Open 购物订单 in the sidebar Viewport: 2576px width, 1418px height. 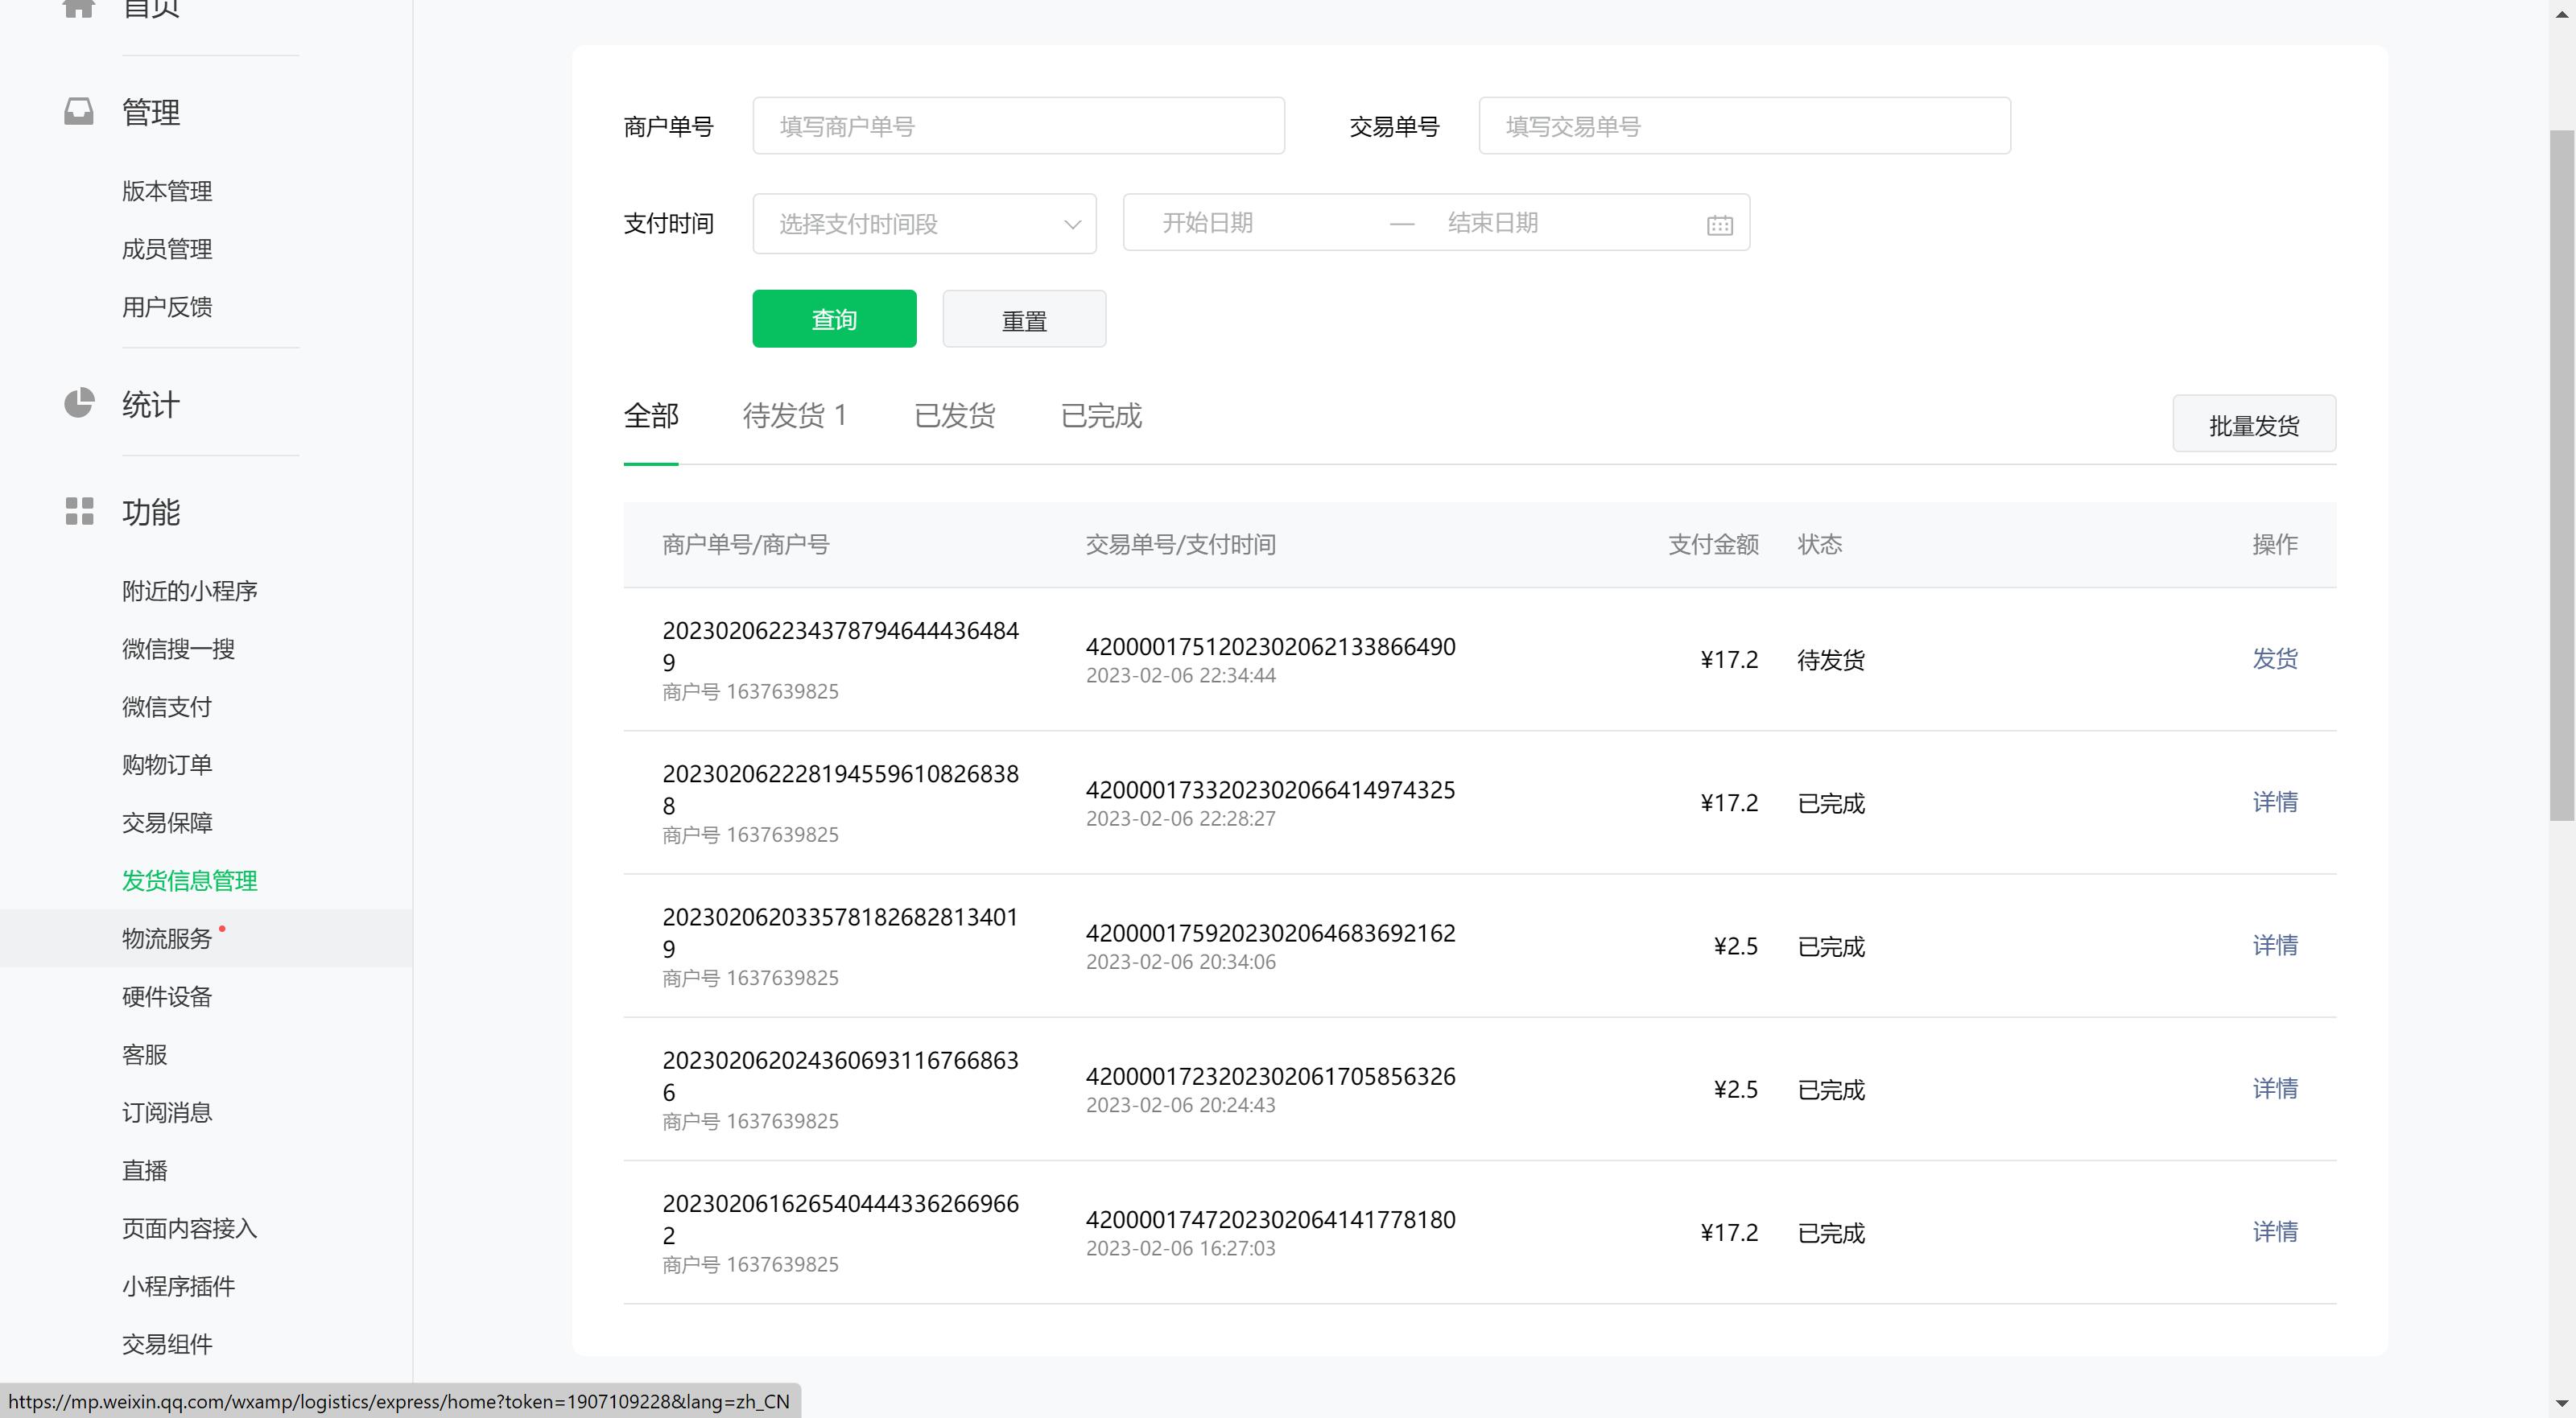click(x=167, y=765)
